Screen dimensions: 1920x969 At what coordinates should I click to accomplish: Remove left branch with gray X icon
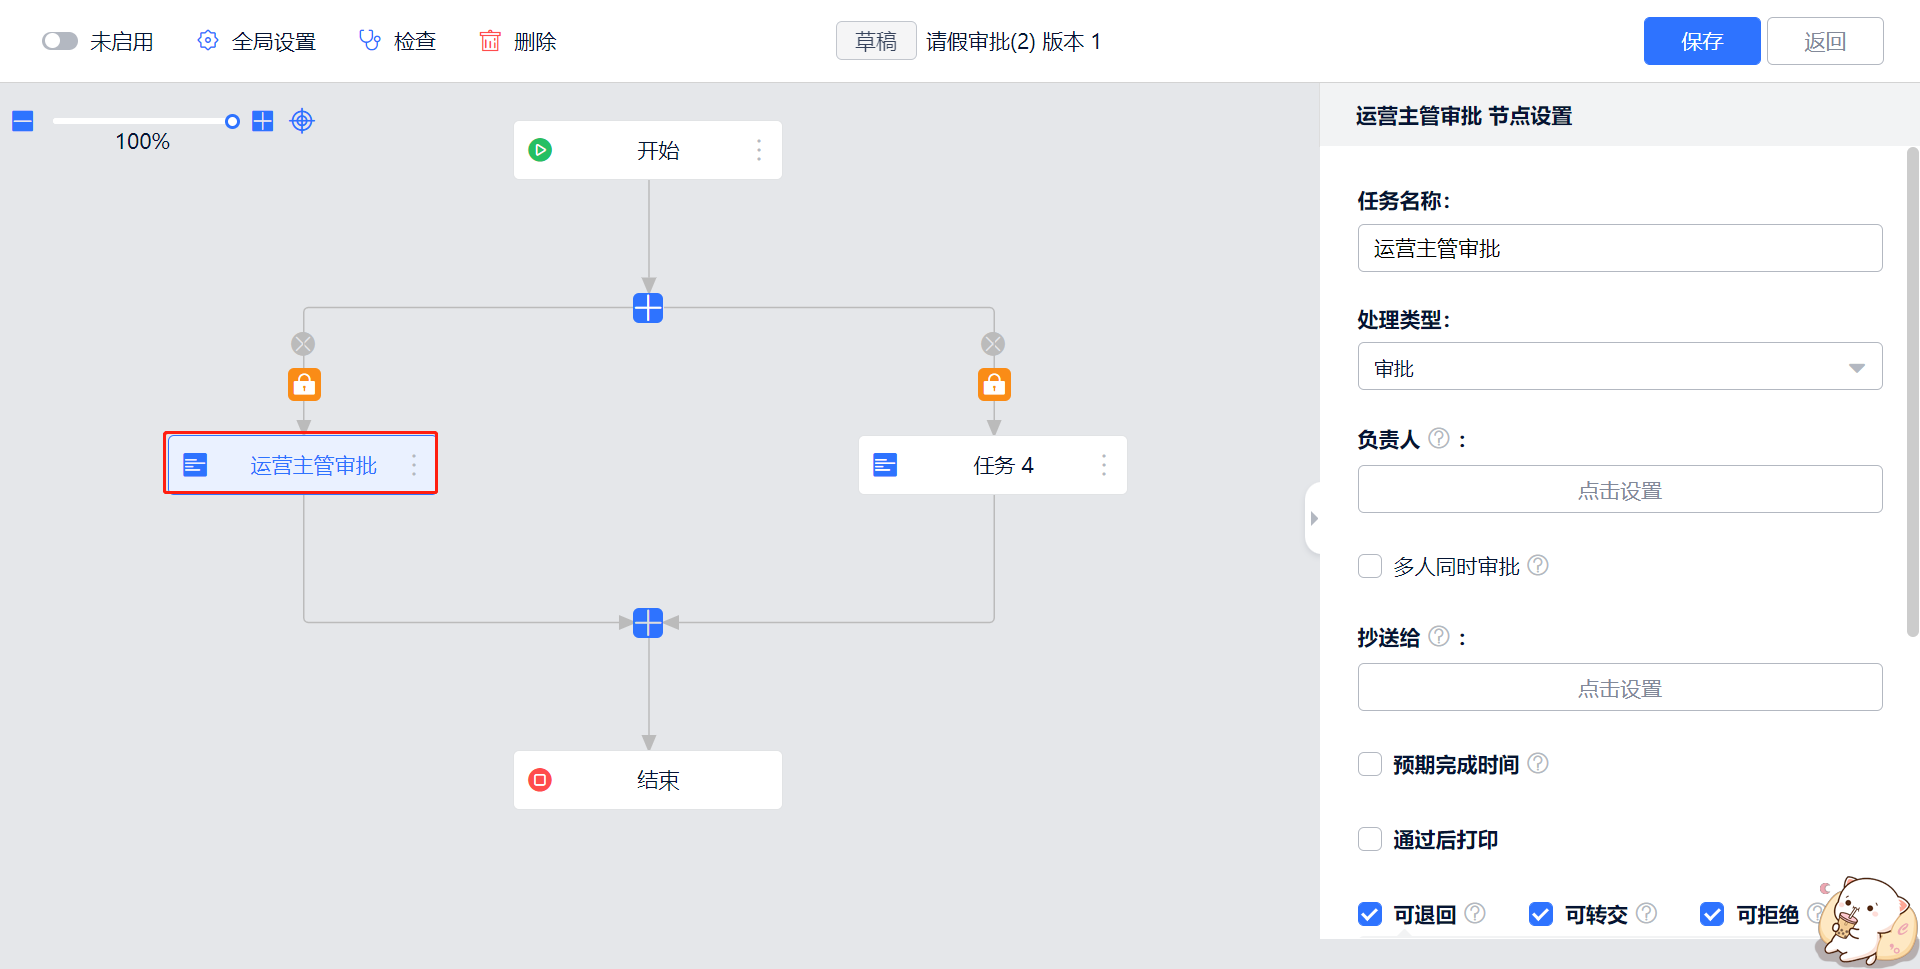click(x=303, y=344)
